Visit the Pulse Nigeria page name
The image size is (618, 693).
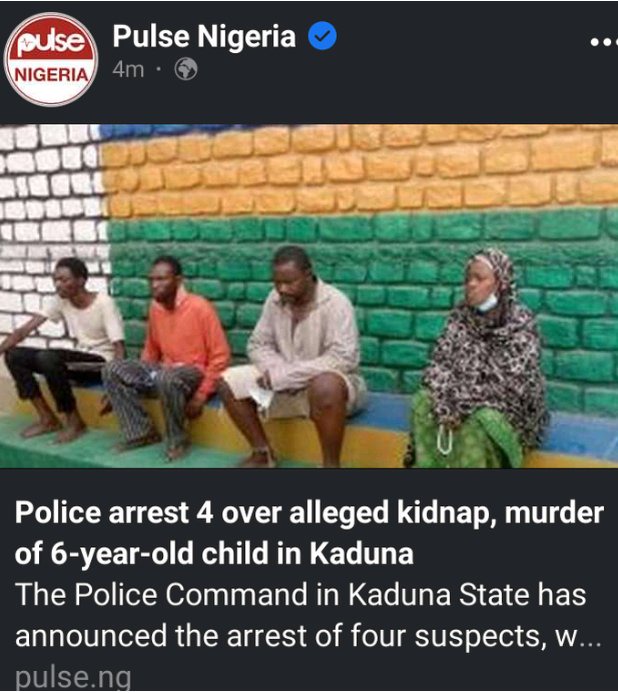[204, 36]
